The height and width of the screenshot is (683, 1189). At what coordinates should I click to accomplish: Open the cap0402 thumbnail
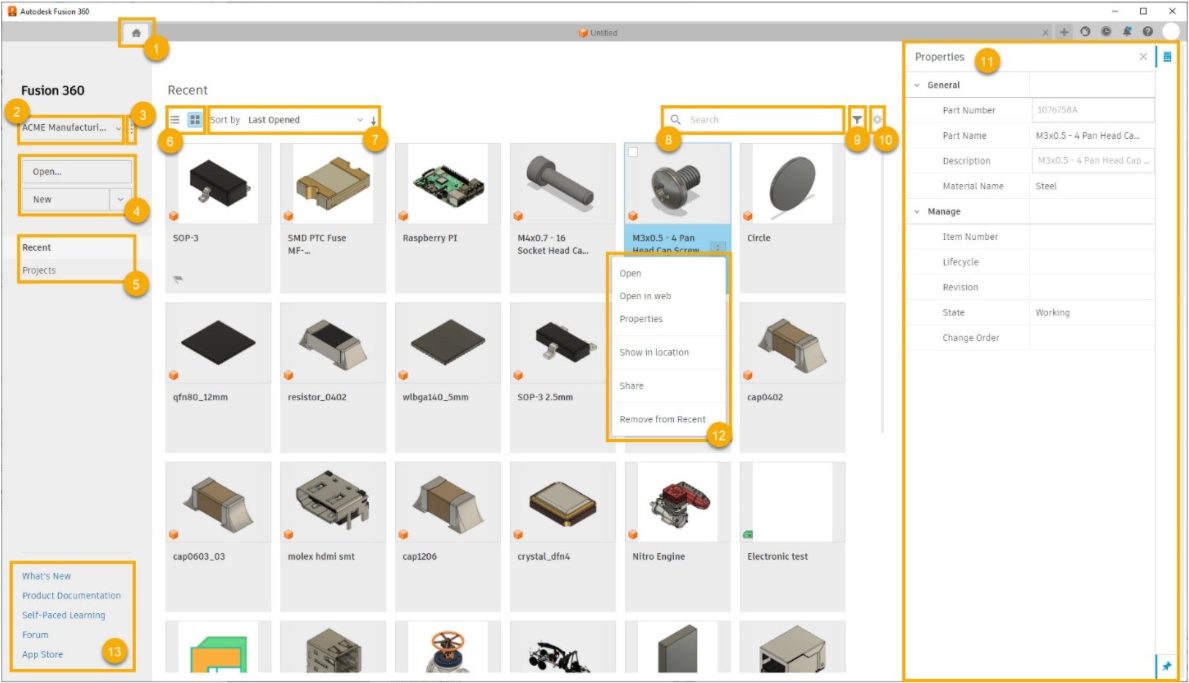pyautogui.click(x=792, y=343)
